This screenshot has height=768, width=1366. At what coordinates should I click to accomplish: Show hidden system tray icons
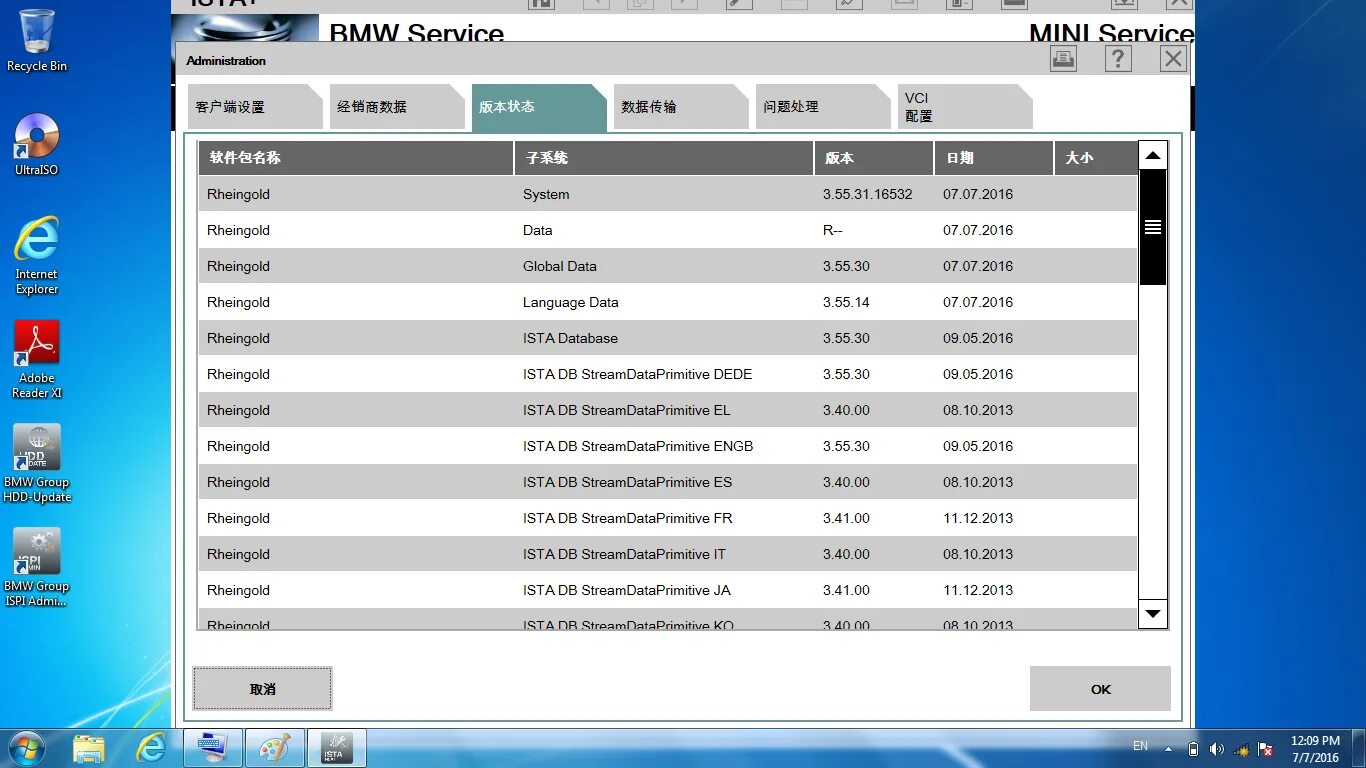[x=1168, y=748]
